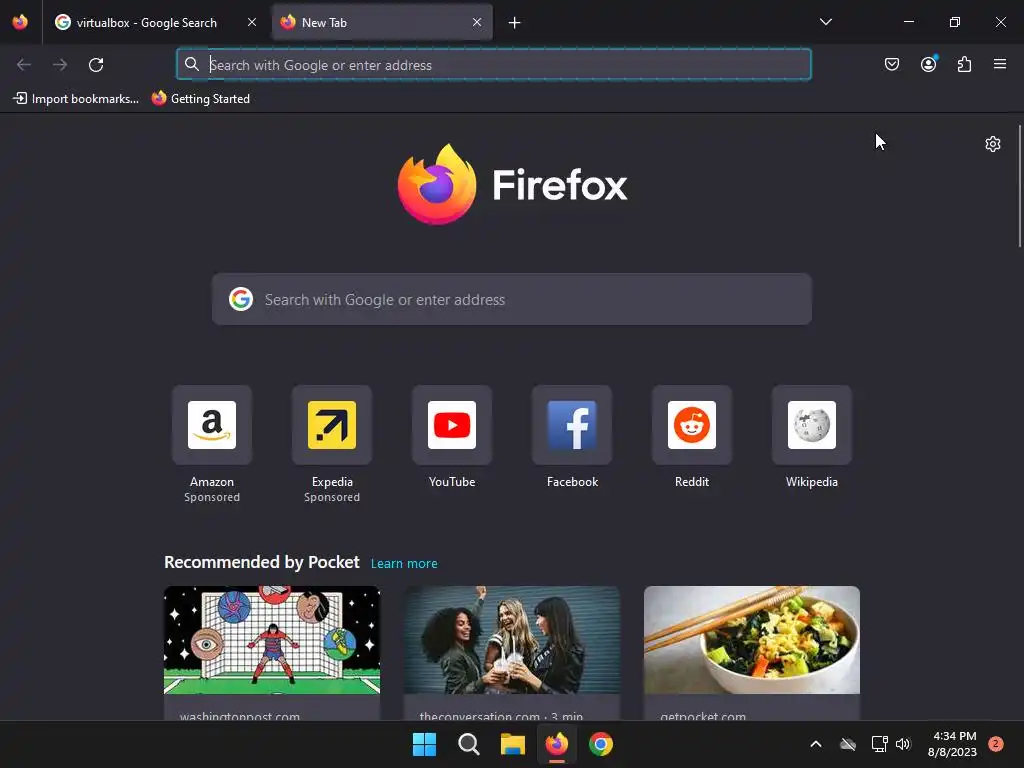Click the Firefox taskbar icon
1024x768 pixels.
click(556, 744)
